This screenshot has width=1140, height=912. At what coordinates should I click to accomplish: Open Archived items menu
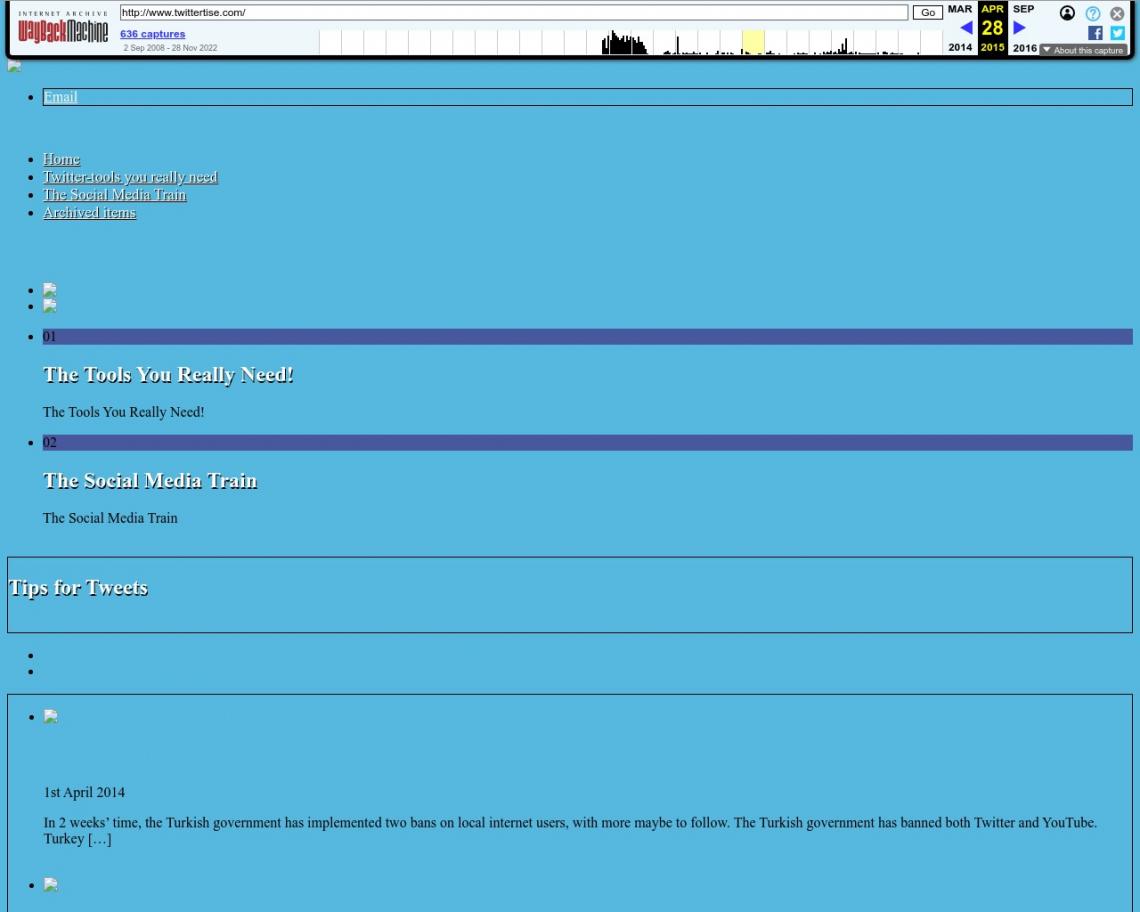point(89,212)
